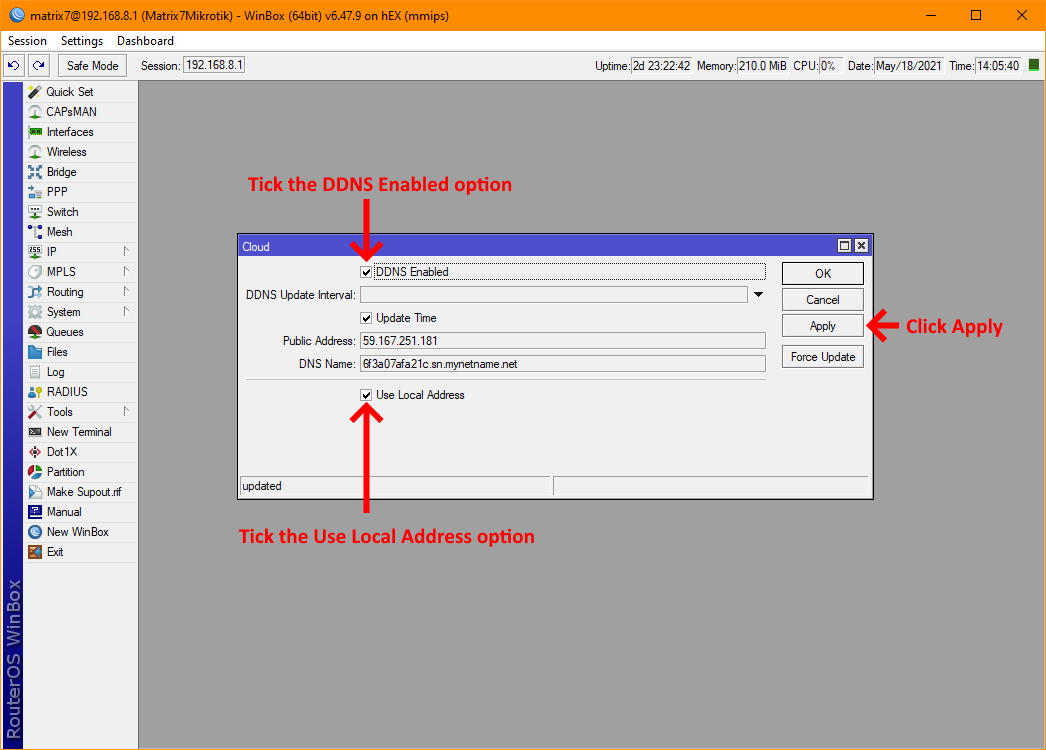The height and width of the screenshot is (750, 1046).
Task: Launch New Terminal
Action: point(80,432)
